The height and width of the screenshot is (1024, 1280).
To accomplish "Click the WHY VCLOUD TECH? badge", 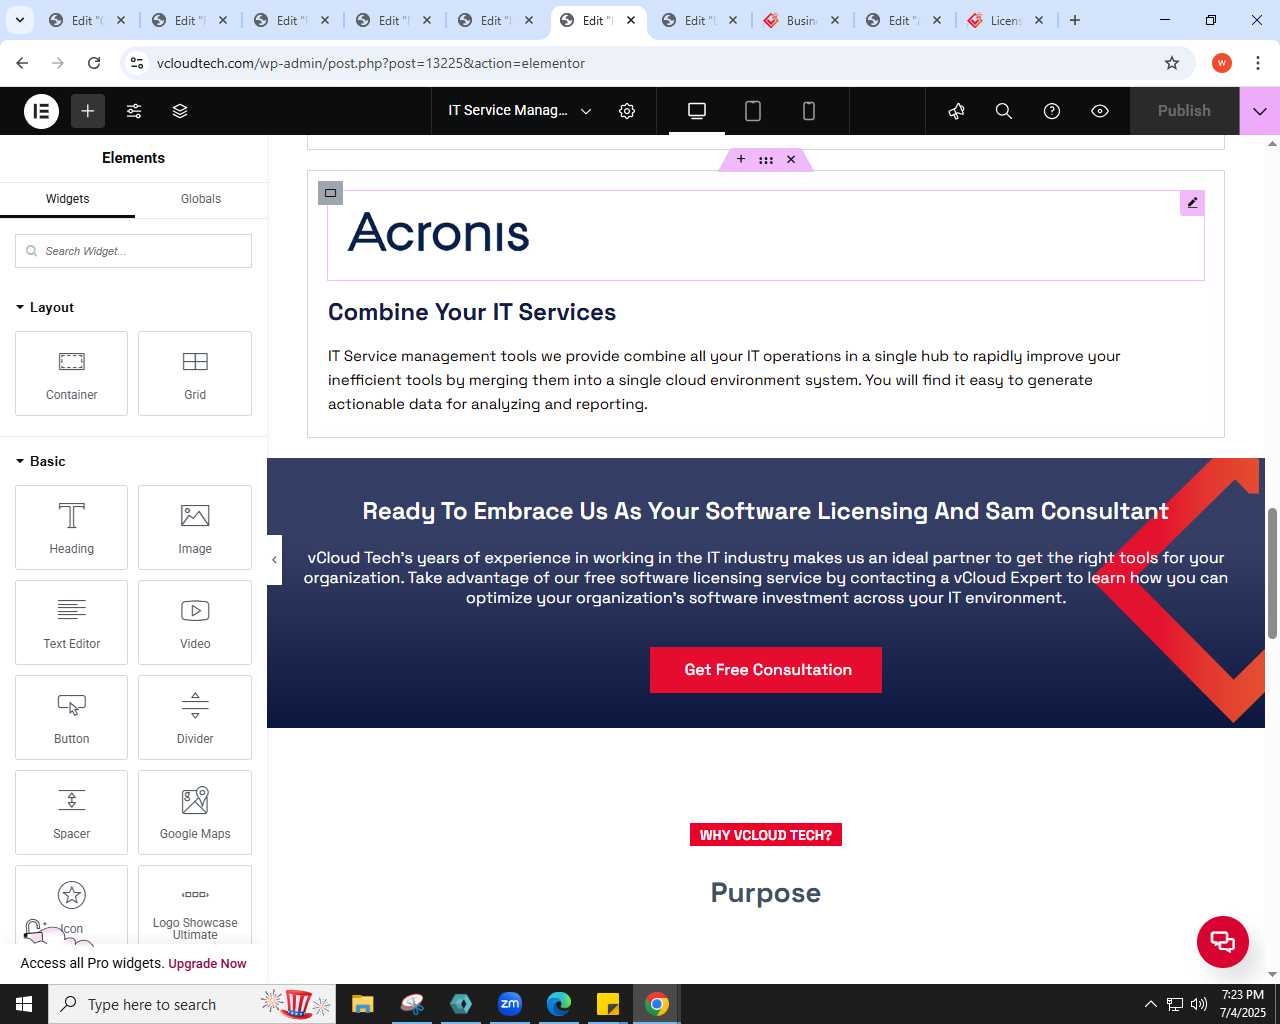I will click(x=766, y=835).
